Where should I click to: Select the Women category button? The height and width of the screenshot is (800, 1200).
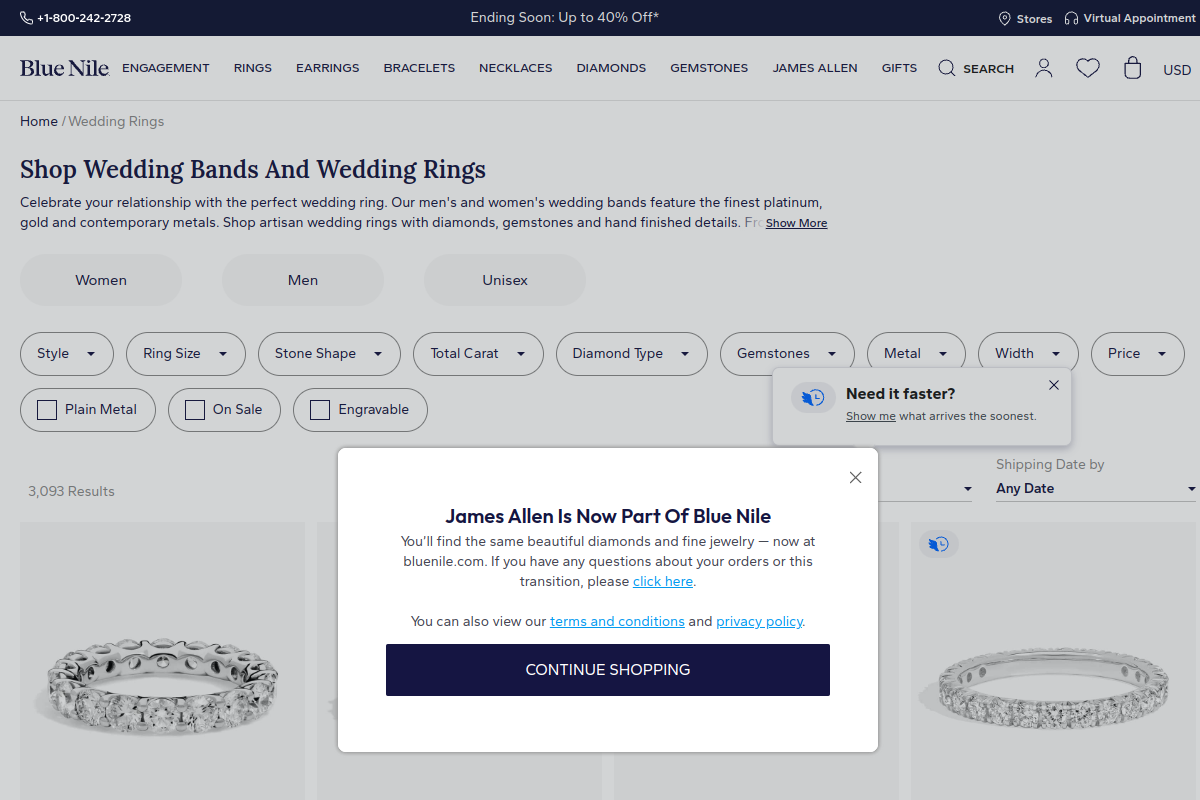[101, 280]
